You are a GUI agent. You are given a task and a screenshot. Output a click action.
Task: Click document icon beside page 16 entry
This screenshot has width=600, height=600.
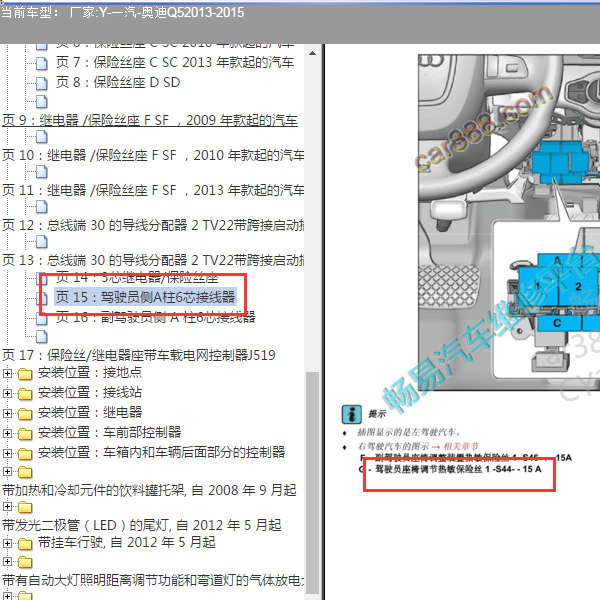[x=42, y=318]
